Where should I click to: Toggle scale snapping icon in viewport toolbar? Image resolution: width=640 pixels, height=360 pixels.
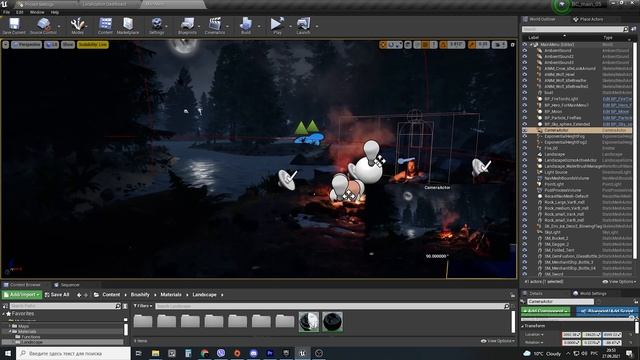(x=472, y=44)
